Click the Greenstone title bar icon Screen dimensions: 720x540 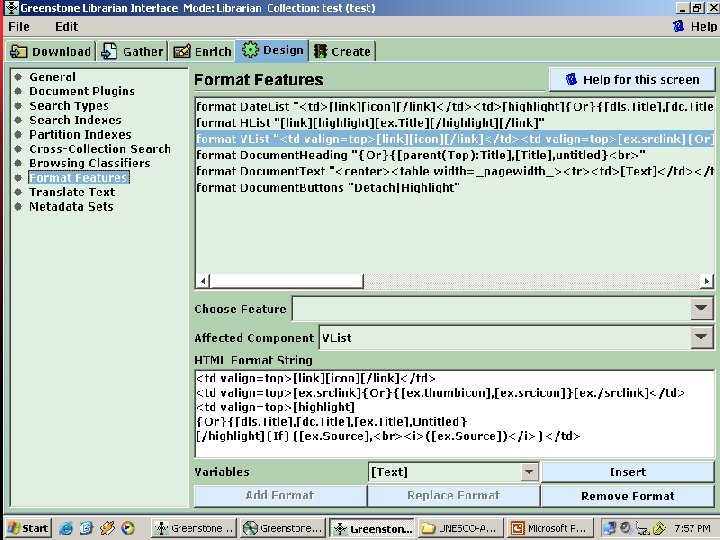[11, 8]
